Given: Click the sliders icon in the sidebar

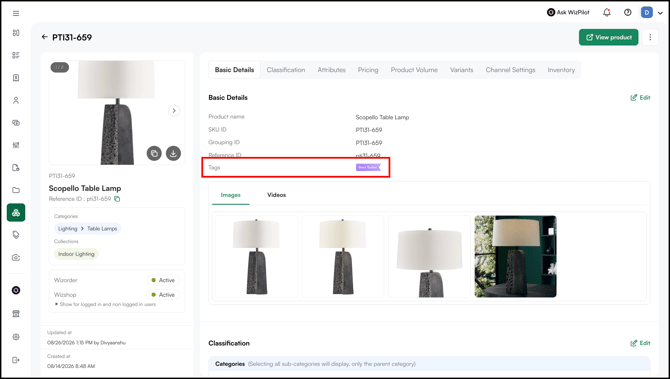Looking at the screenshot, I should [x=16, y=145].
